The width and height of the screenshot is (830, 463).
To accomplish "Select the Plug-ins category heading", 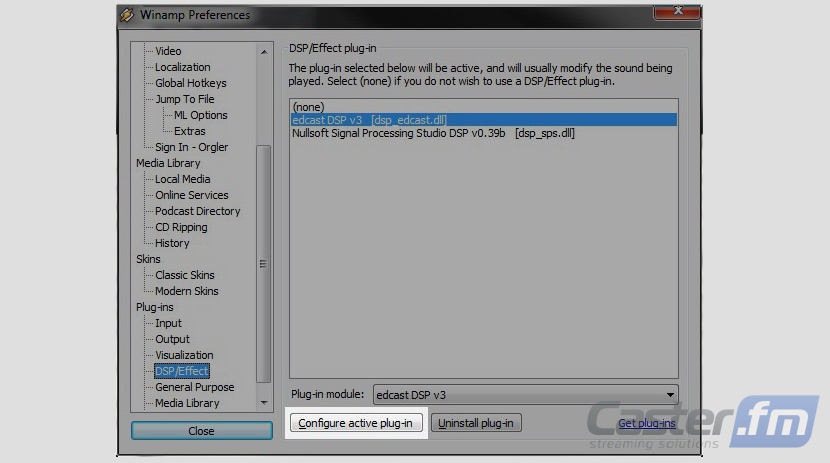I will tap(155, 307).
